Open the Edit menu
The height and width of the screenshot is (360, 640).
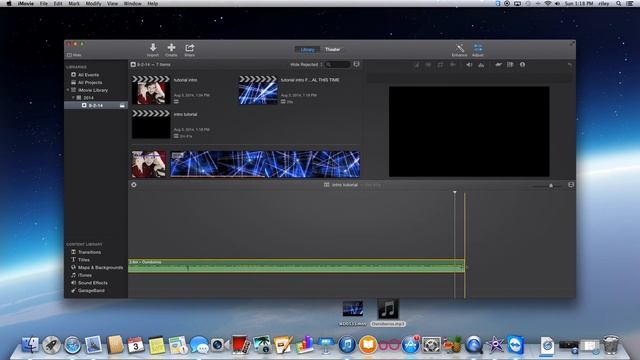58,3
